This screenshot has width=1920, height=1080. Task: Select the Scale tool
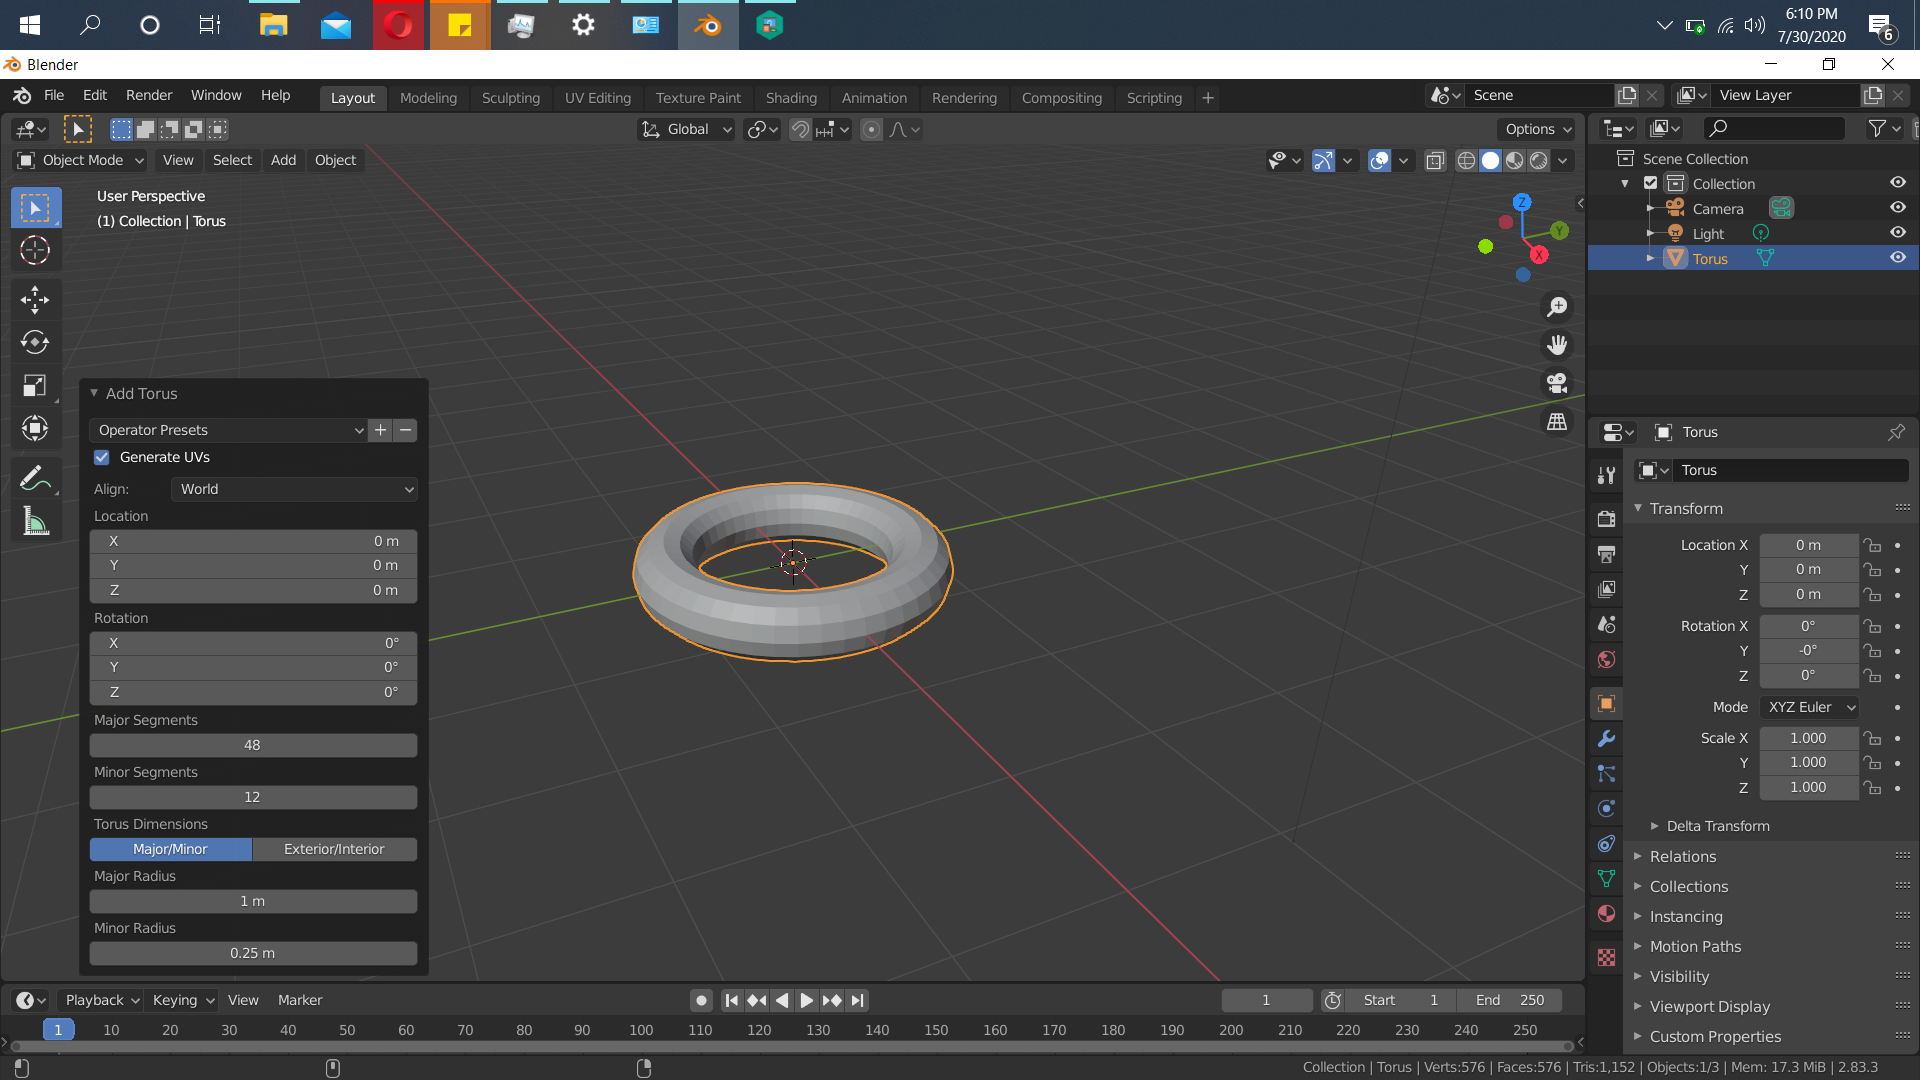click(35, 386)
